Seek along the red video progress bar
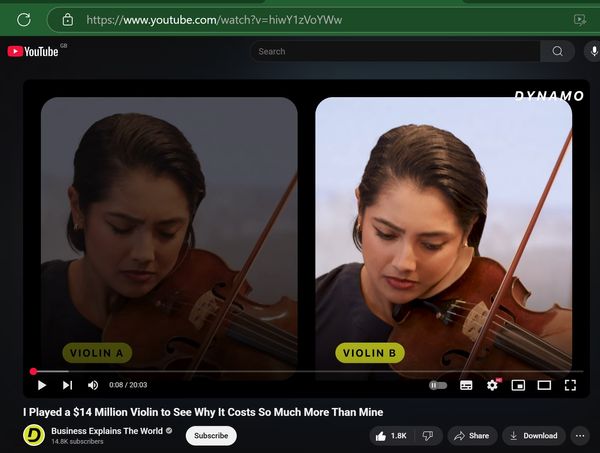Screen dimensions: 600x453 click(x=308, y=371)
